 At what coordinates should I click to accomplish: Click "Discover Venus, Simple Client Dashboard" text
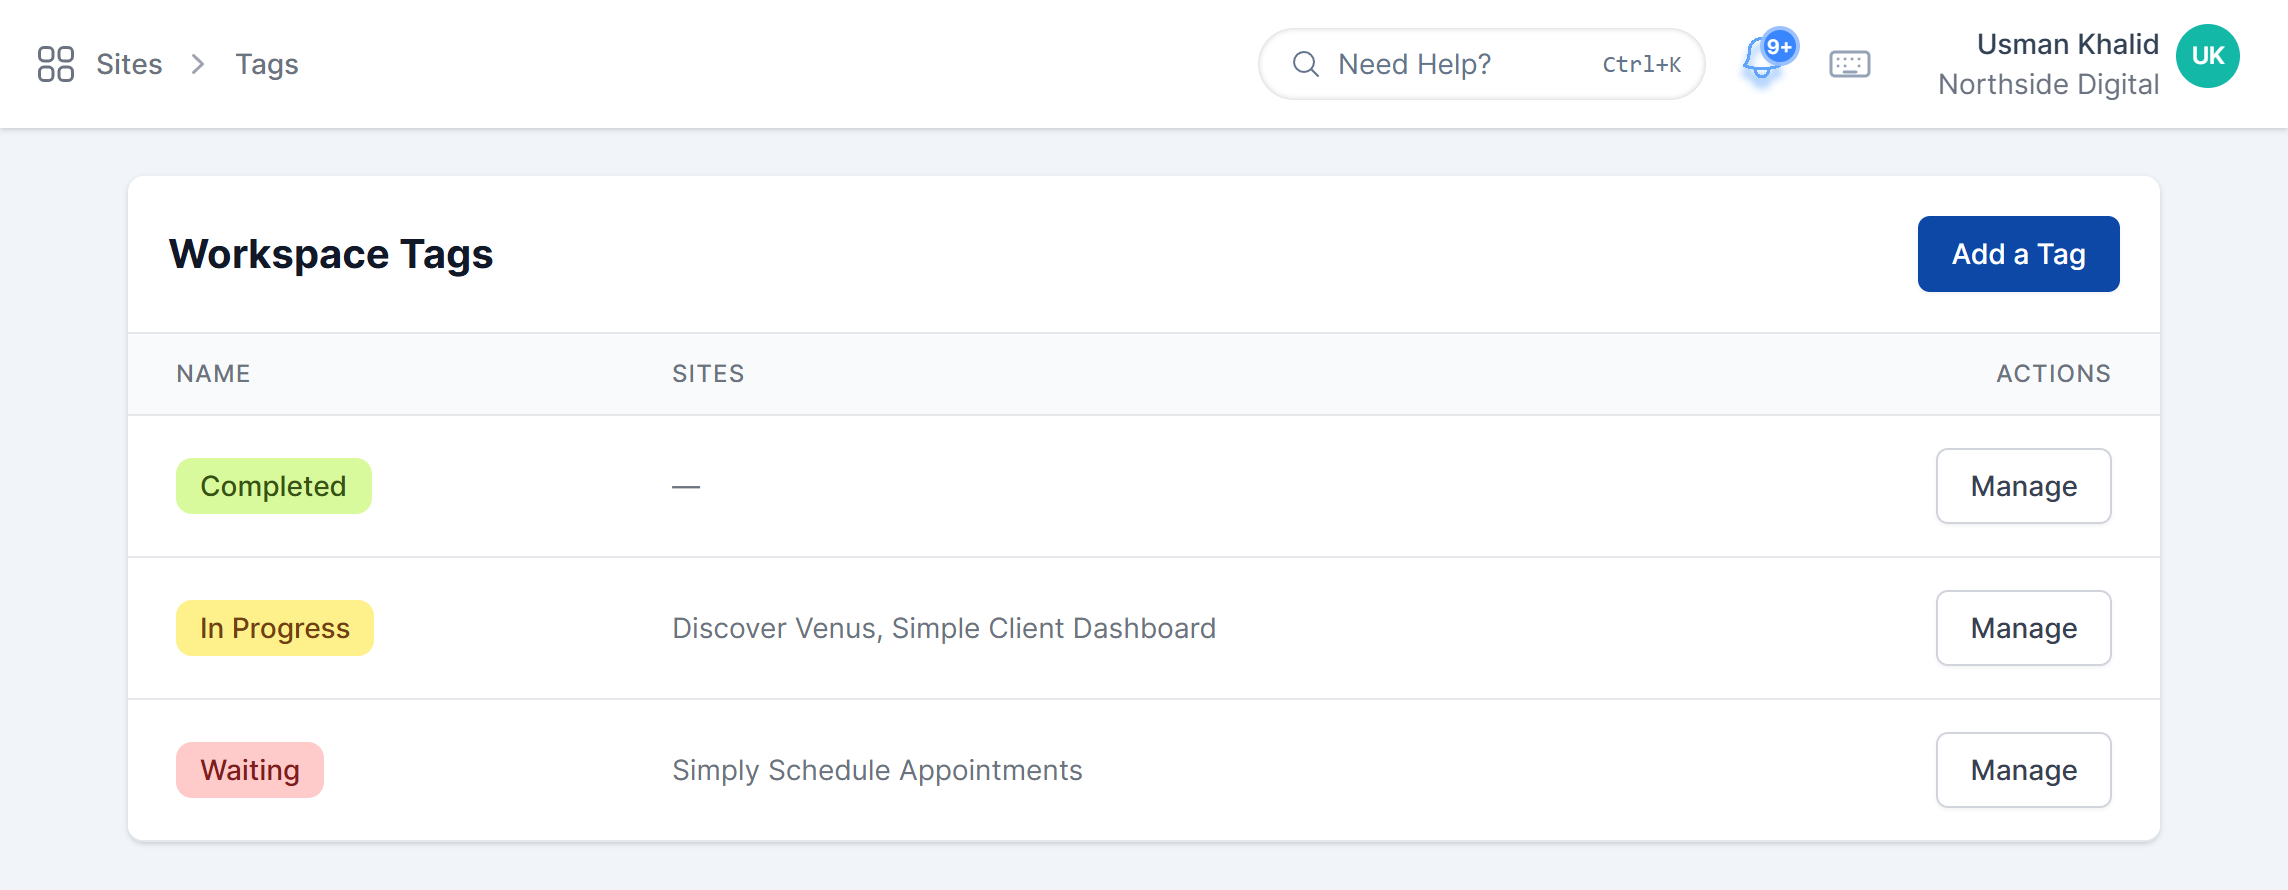pos(944,628)
